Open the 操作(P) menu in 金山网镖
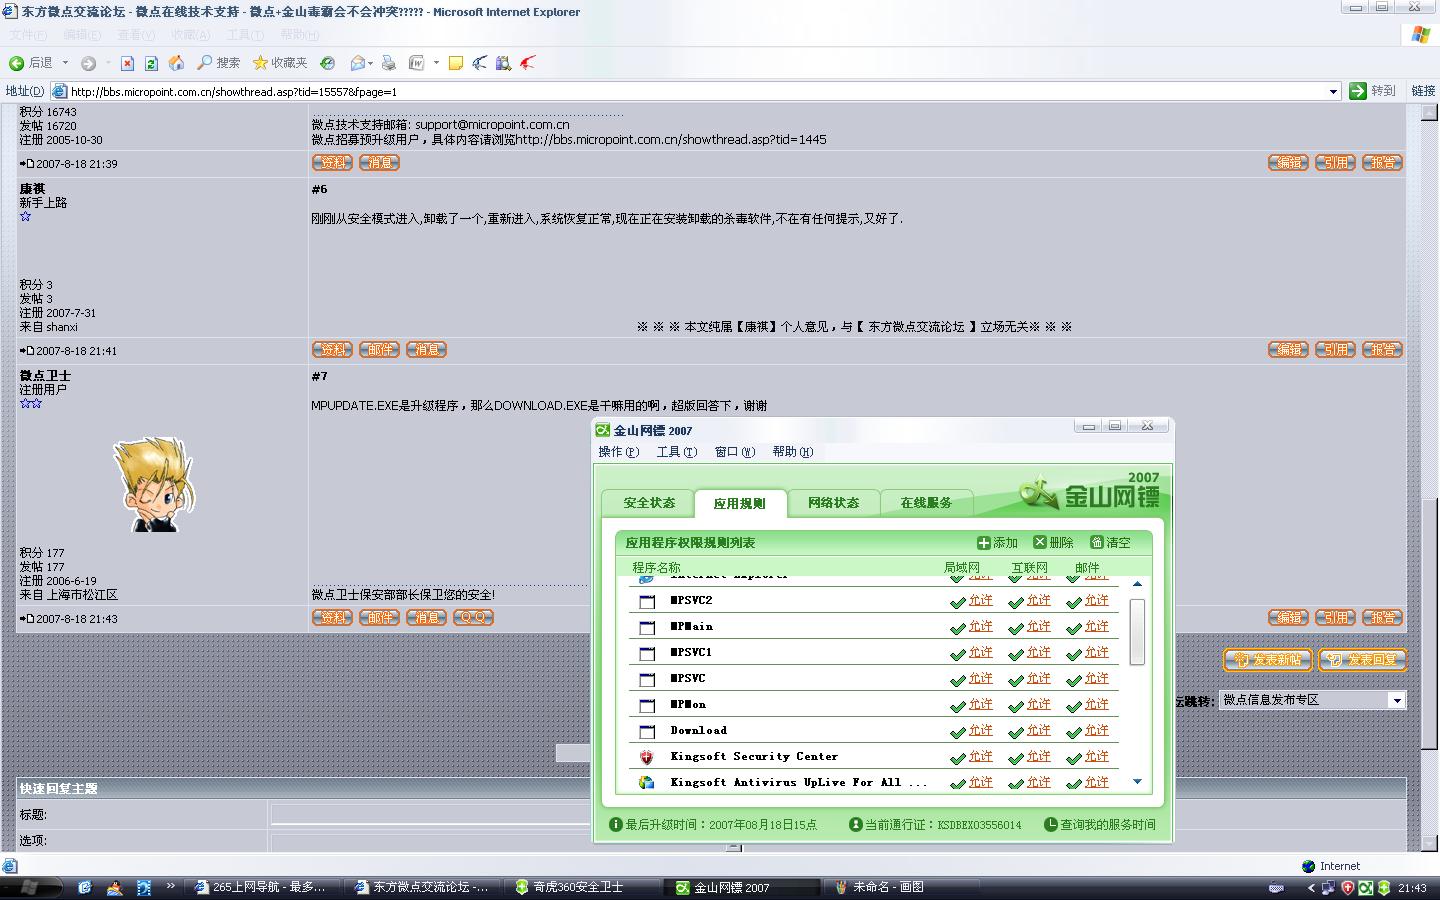This screenshot has width=1440, height=900. 618,452
